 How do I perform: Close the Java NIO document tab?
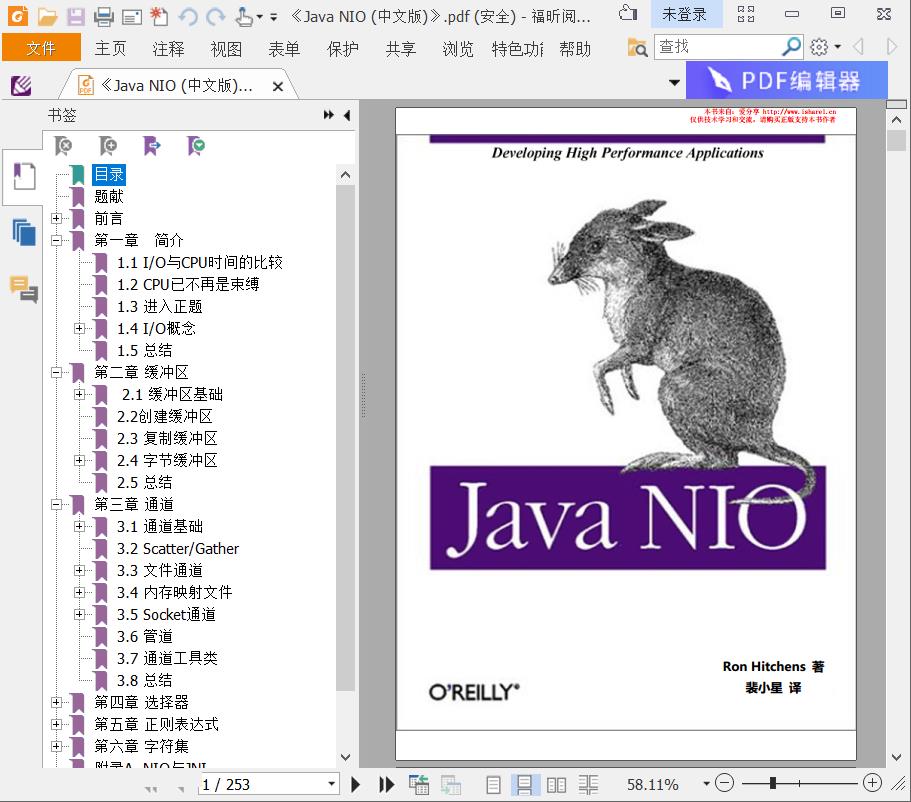tap(278, 87)
